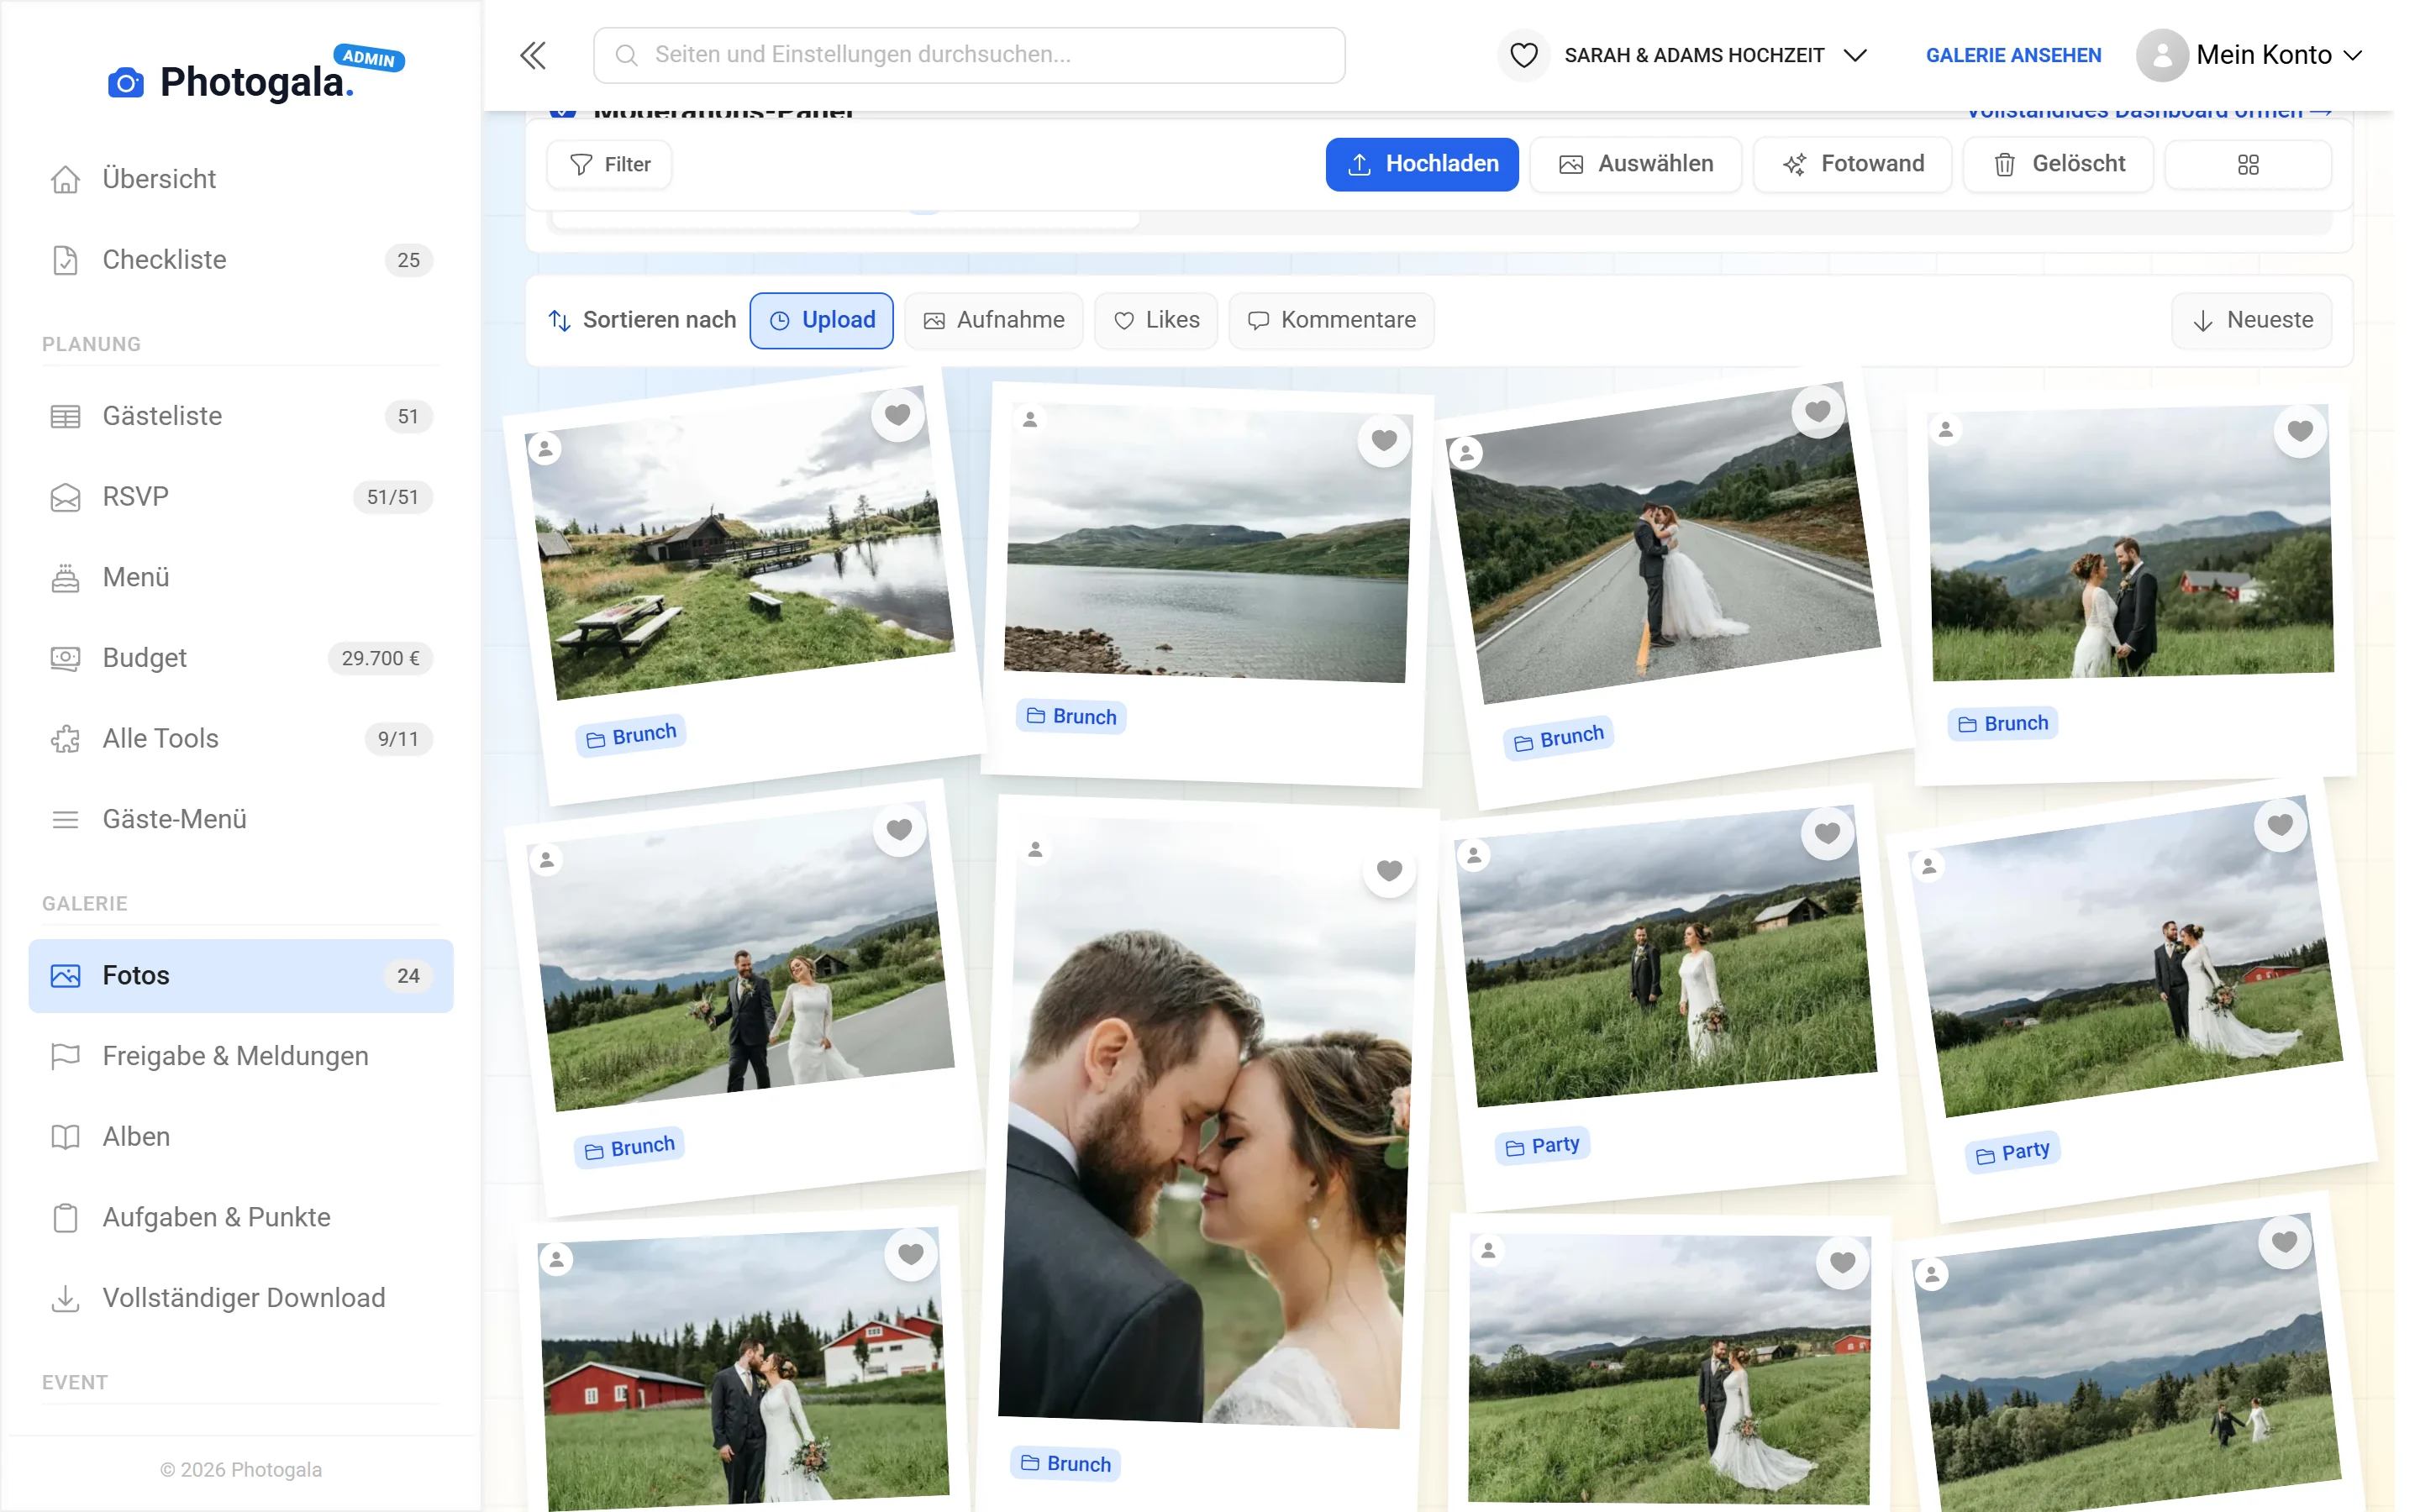Open the Gäste-Menü page
This screenshot has height=1512, width=2420.
coord(241,819)
